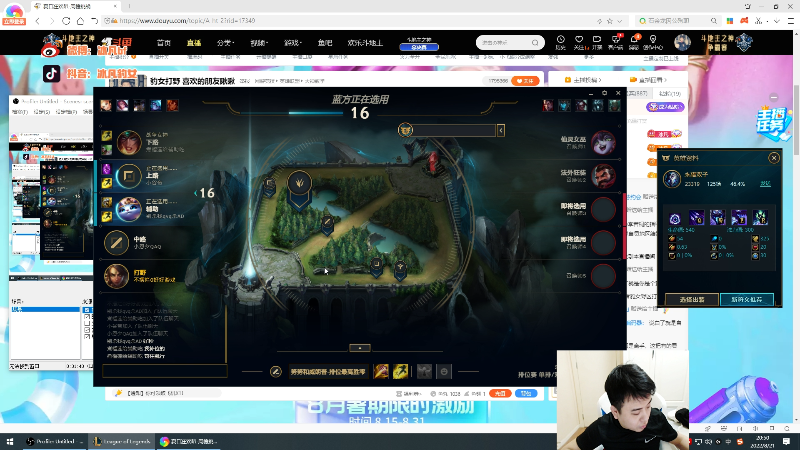Change second summoner spell Flash slot
This screenshot has height=450, width=800.
click(x=401, y=371)
